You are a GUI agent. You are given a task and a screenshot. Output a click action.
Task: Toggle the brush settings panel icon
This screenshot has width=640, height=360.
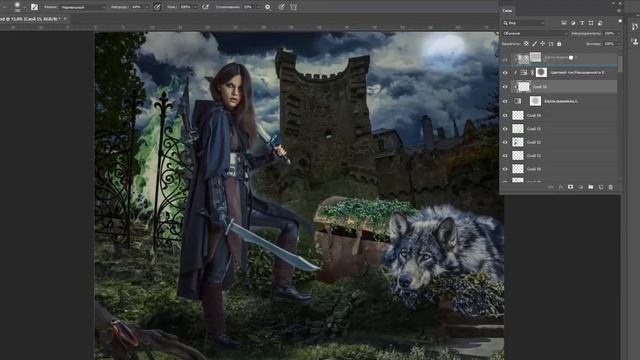(34, 7)
